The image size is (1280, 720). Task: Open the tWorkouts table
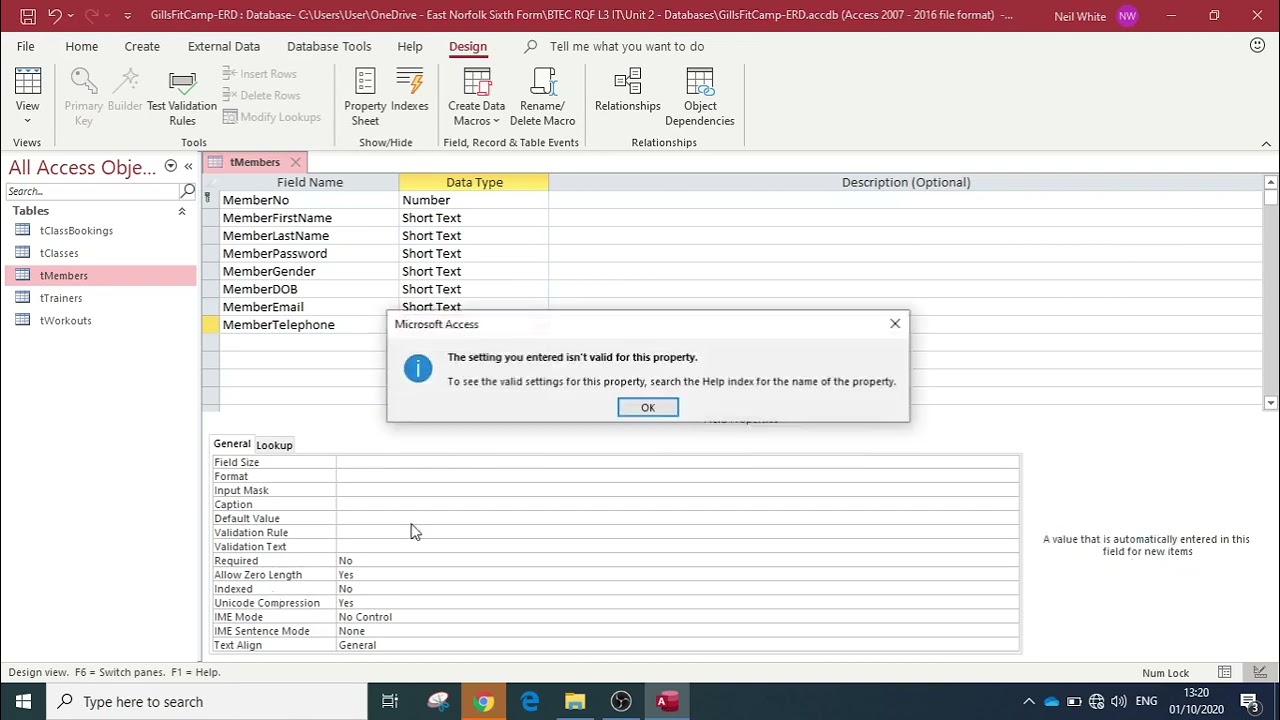click(x=65, y=320)
